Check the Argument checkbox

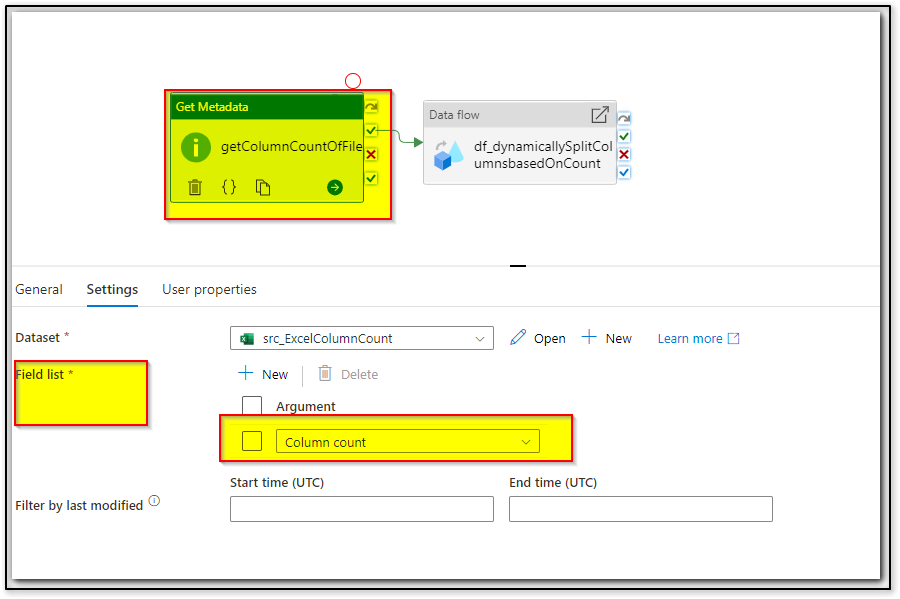coord(251,406)
